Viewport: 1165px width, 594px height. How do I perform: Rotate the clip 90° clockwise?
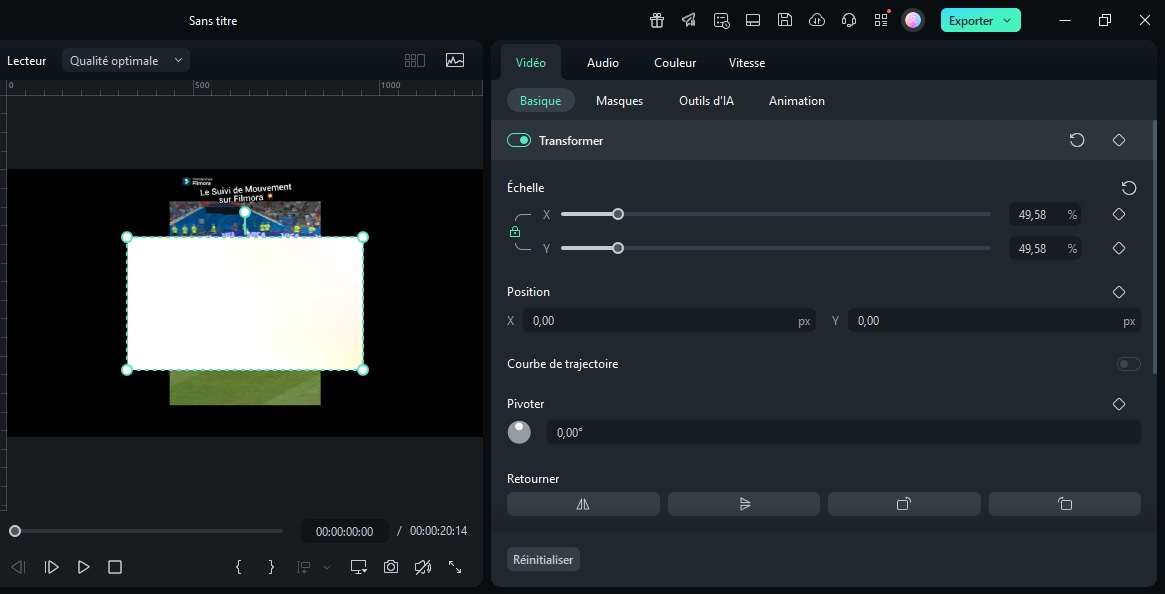coord(904,504)
